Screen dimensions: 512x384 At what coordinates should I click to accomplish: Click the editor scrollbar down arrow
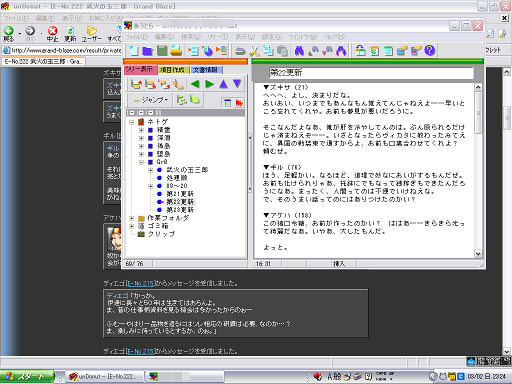coord(478,254)
